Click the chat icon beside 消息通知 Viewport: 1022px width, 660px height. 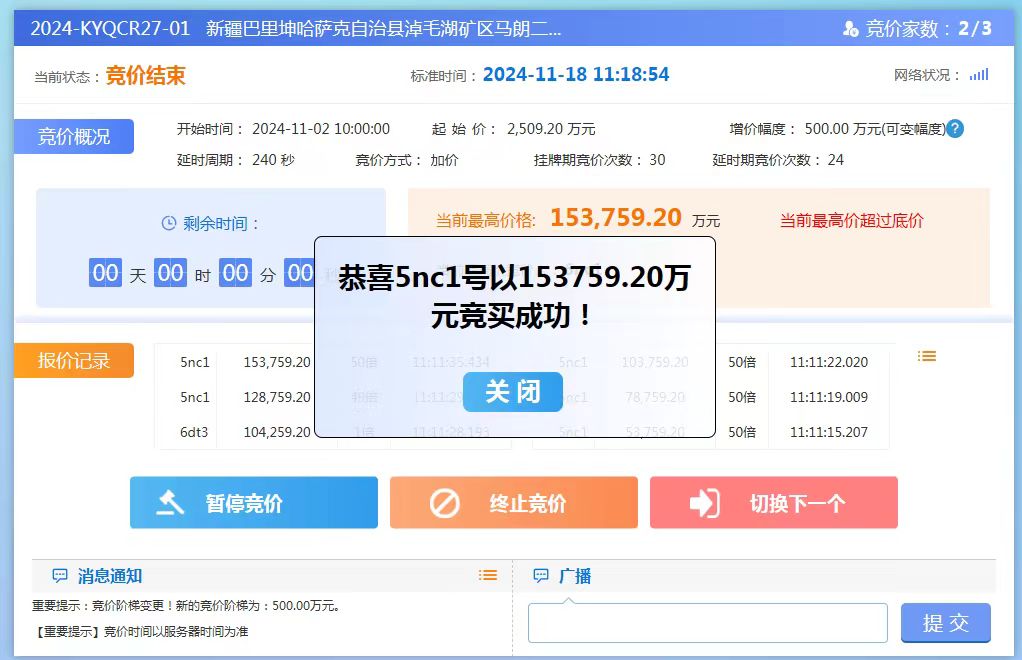(60, 575)
